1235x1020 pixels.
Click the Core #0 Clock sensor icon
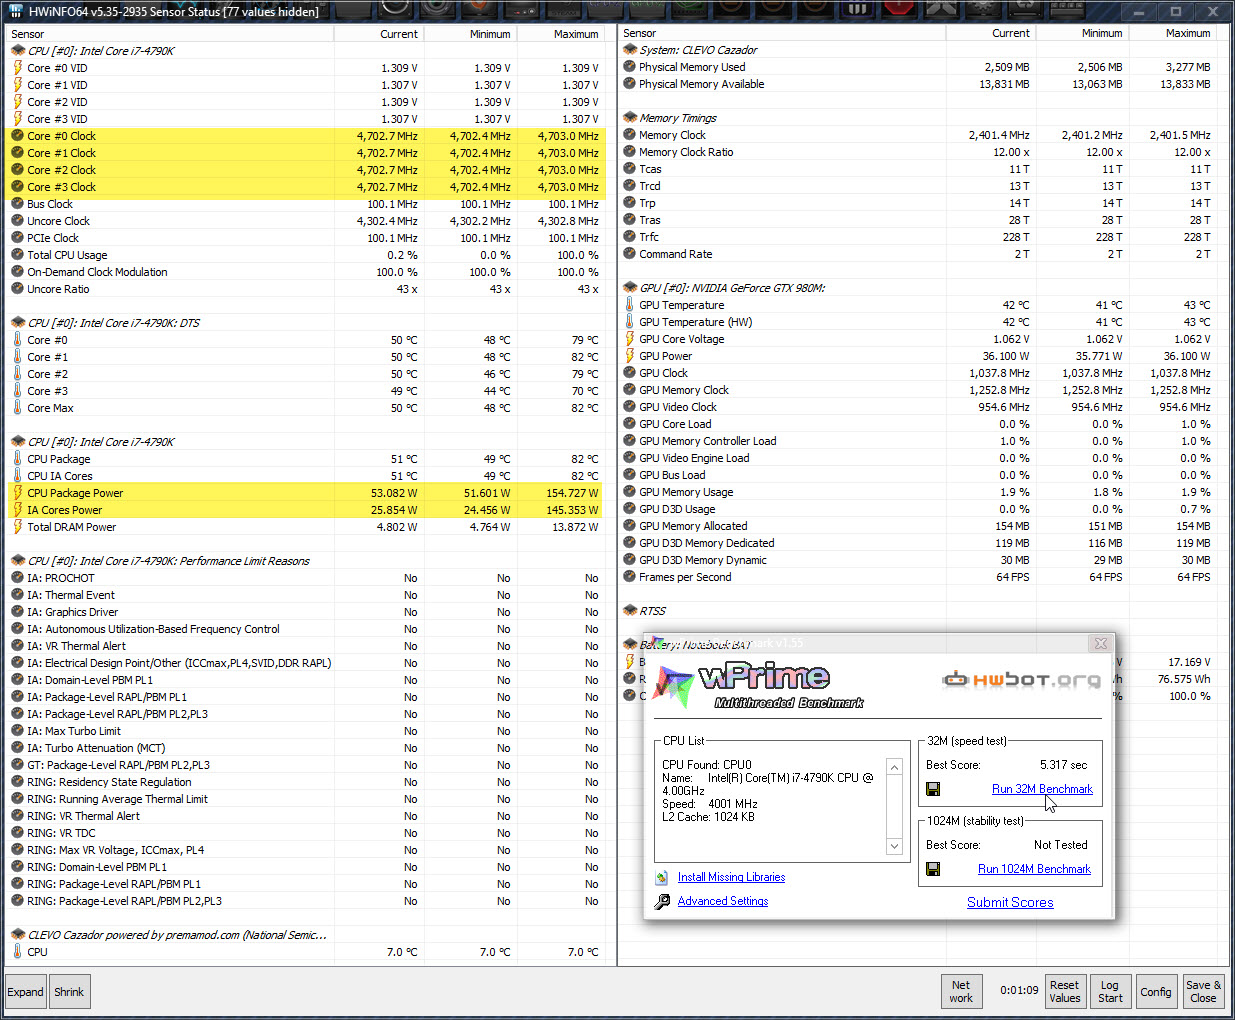pos(17,136)
